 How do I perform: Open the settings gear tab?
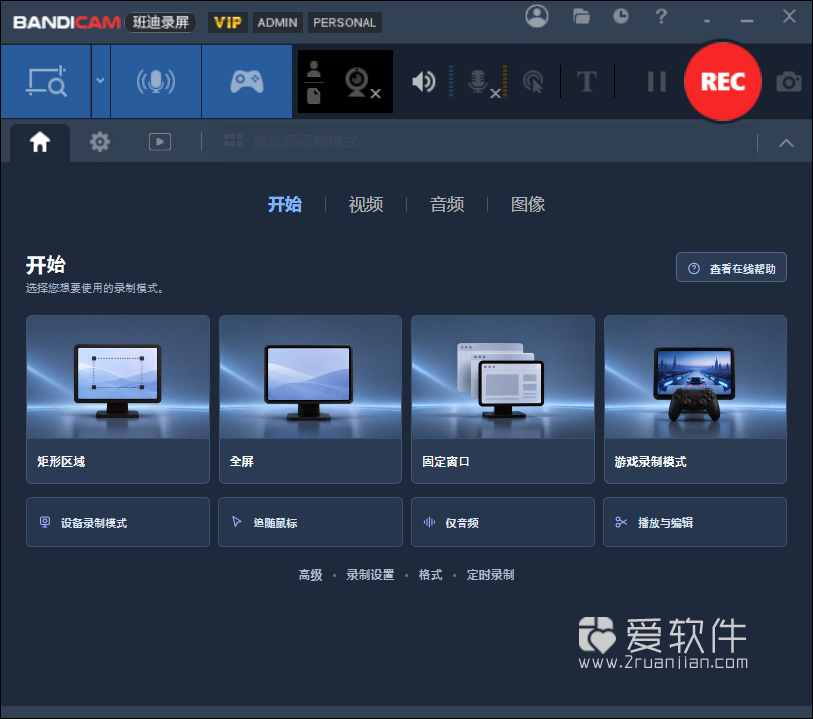pyautogui.click(x=100, y=142)
